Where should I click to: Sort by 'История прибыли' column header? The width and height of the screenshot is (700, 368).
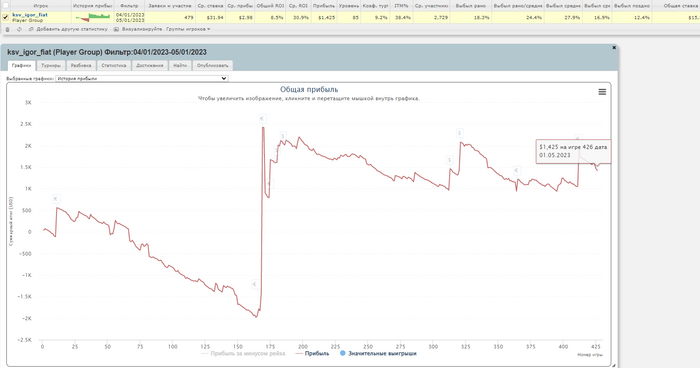coord(93,6)
